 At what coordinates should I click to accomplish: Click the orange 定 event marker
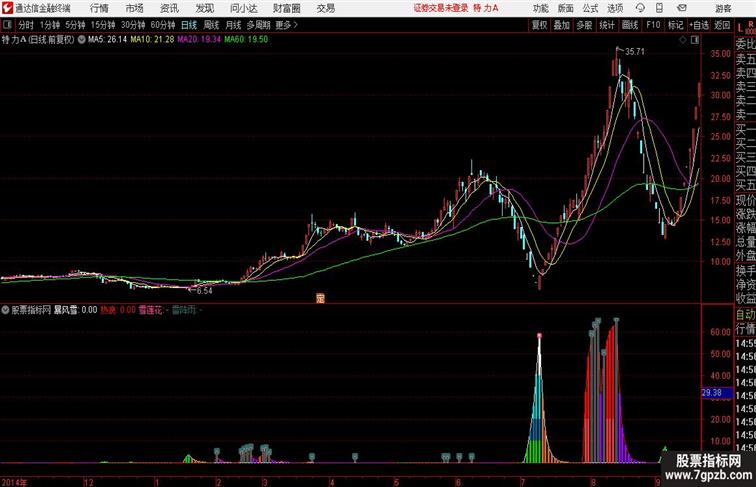point(320,298)
